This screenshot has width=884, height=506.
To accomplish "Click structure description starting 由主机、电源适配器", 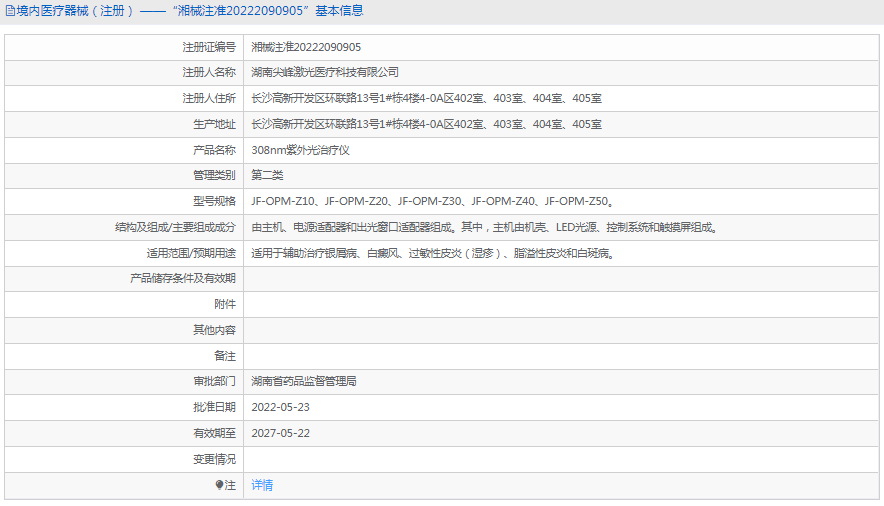I will [484, 228].
